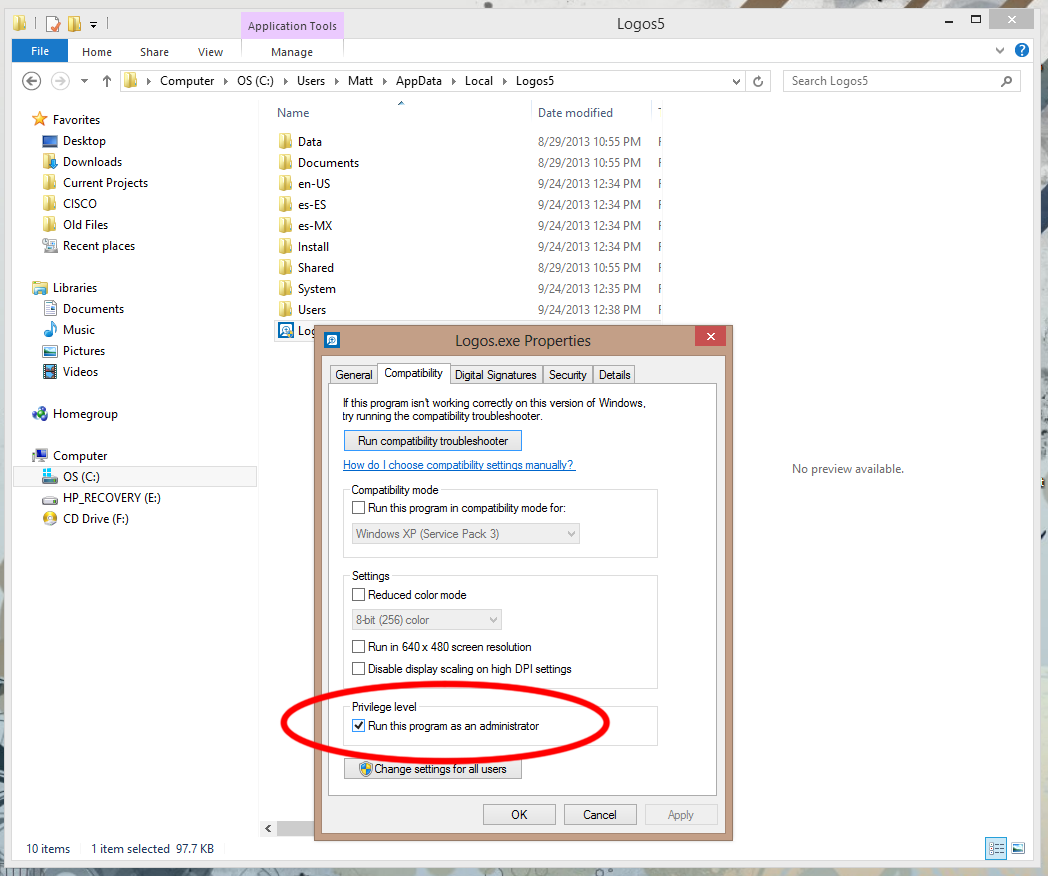Switch to Digital Signatures tab
Screen dimensions: 1048x876
point(496,375)
